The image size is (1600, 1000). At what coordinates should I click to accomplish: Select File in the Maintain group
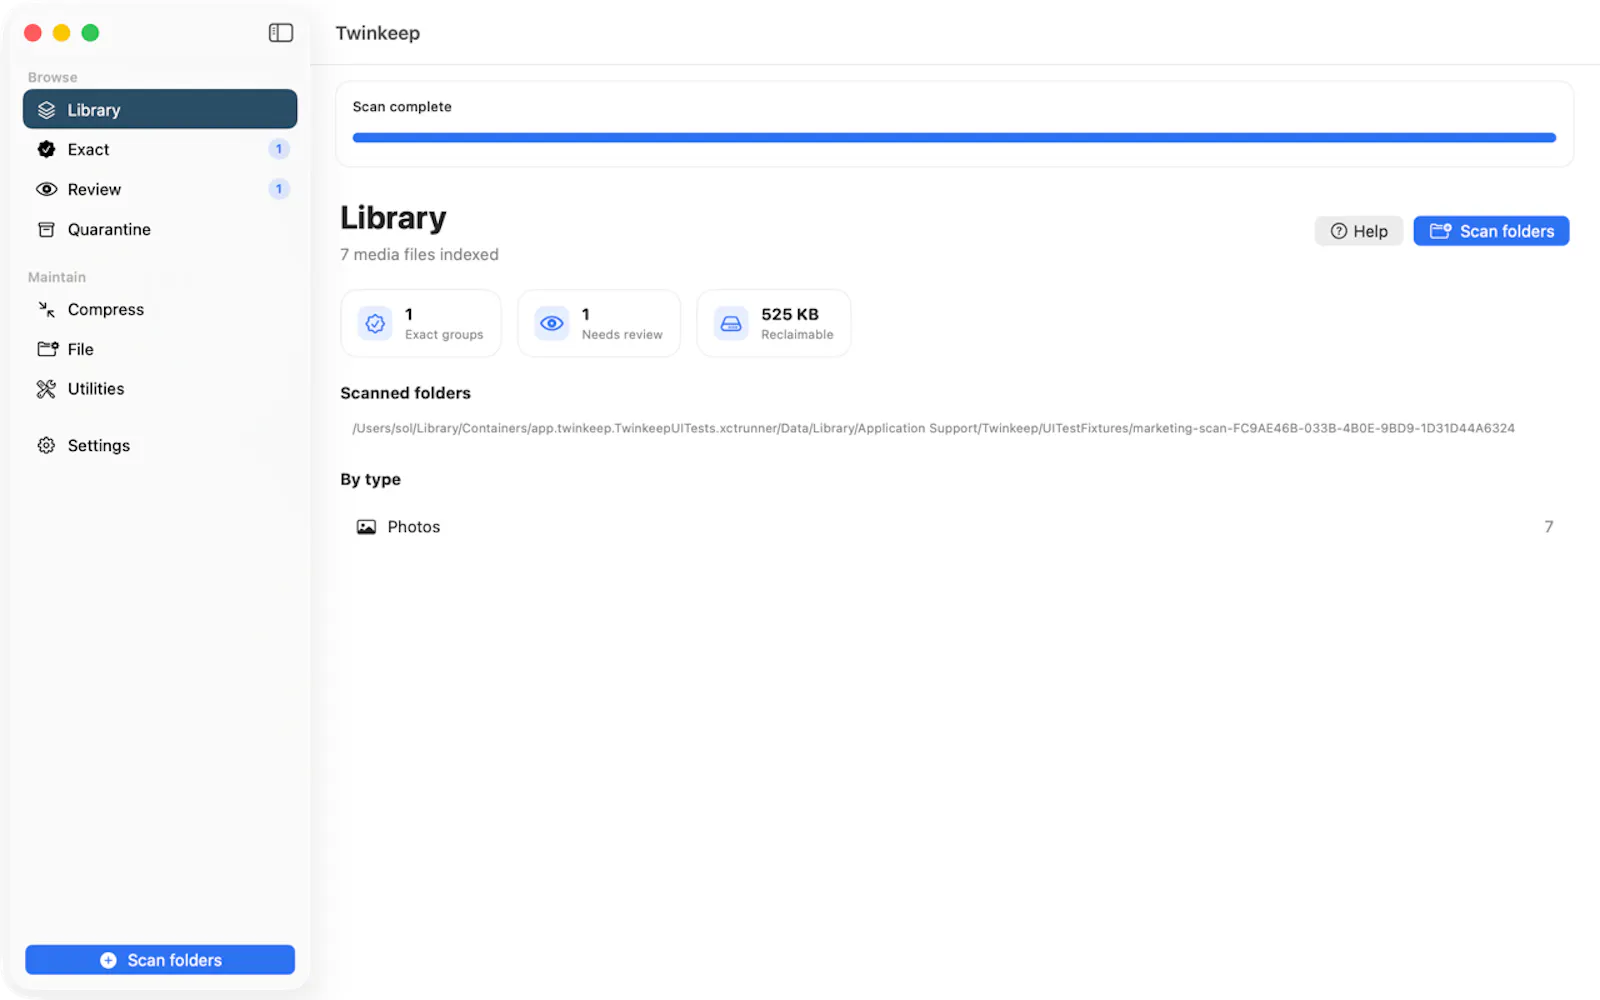point(160,349)
